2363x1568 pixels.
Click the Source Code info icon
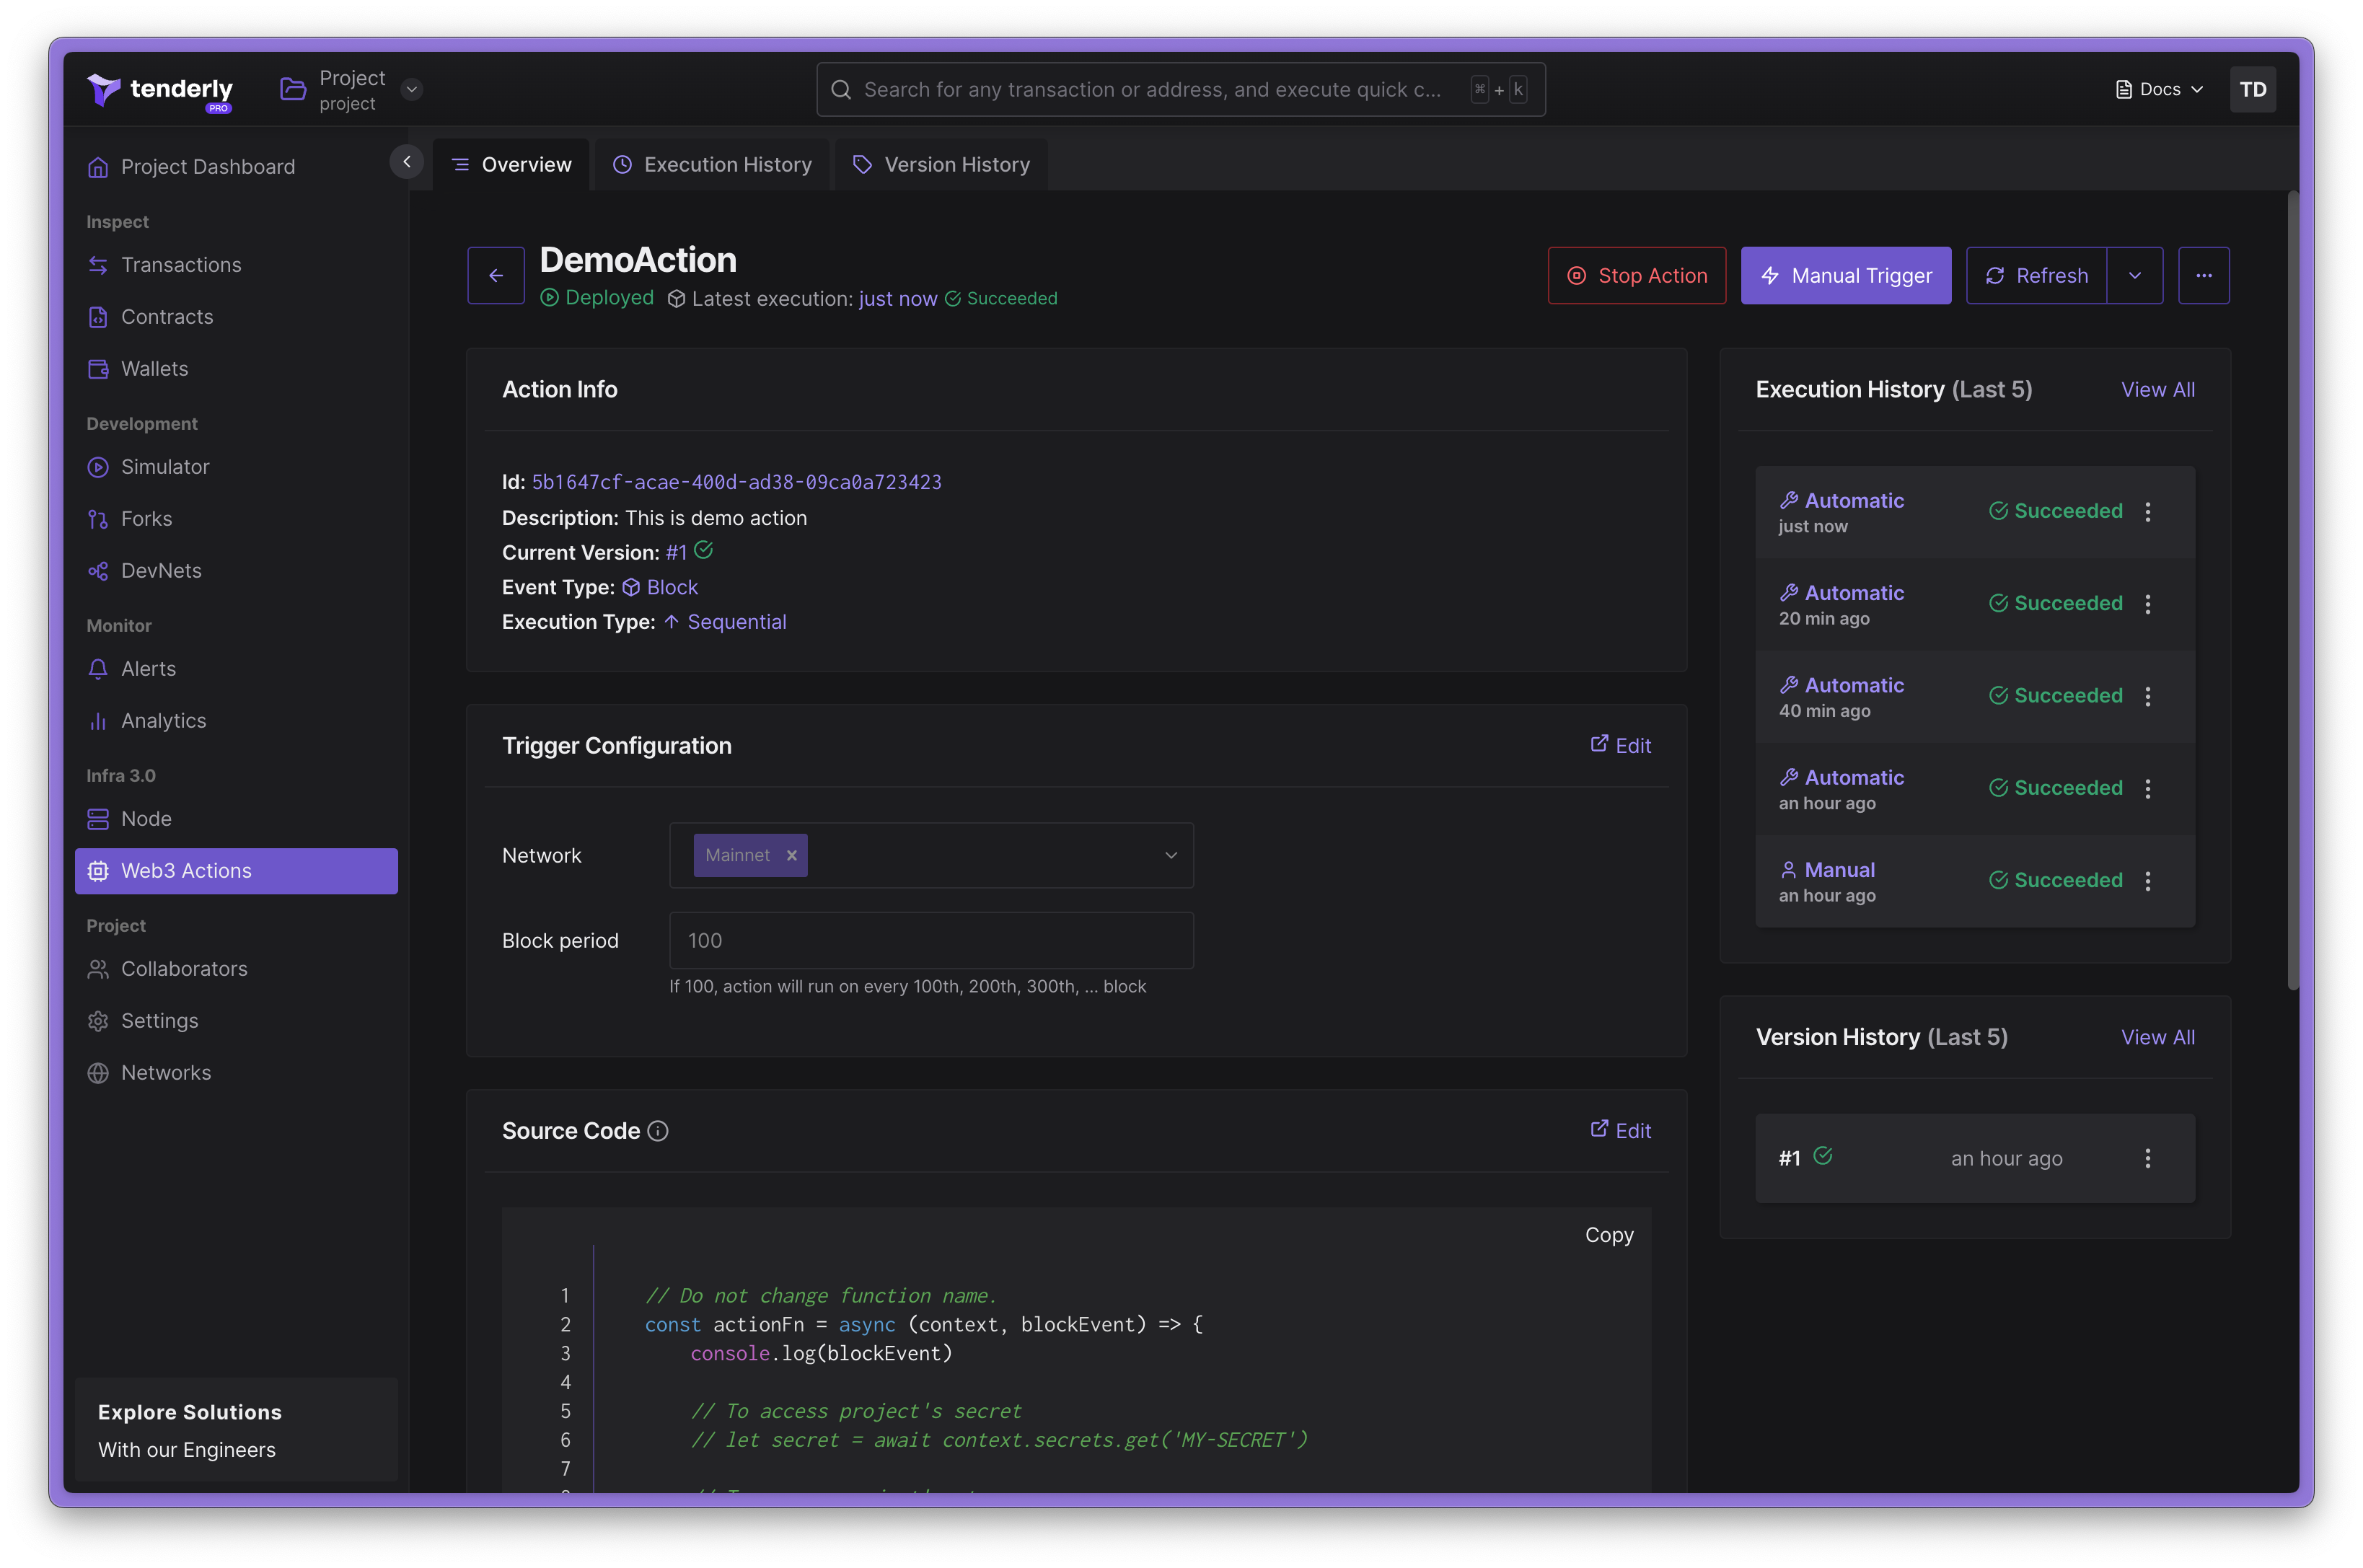(x=658, y=1131)
